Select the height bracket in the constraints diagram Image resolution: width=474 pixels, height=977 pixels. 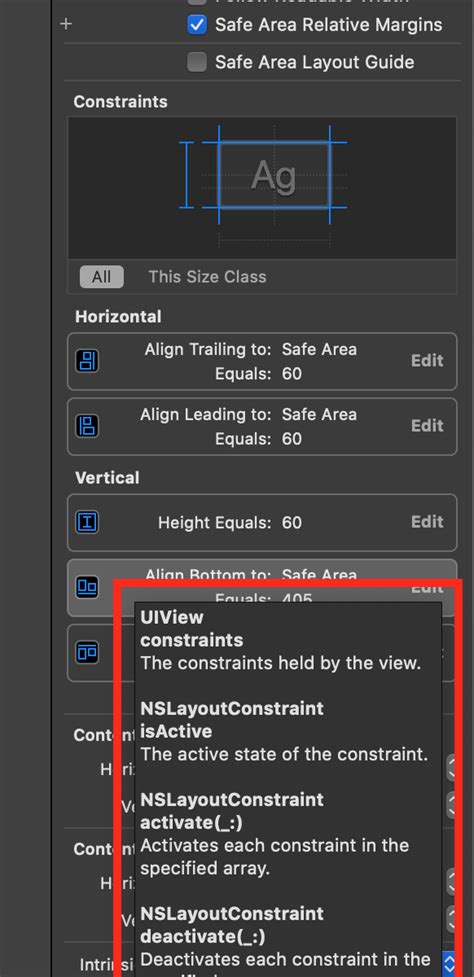[186, 175]
